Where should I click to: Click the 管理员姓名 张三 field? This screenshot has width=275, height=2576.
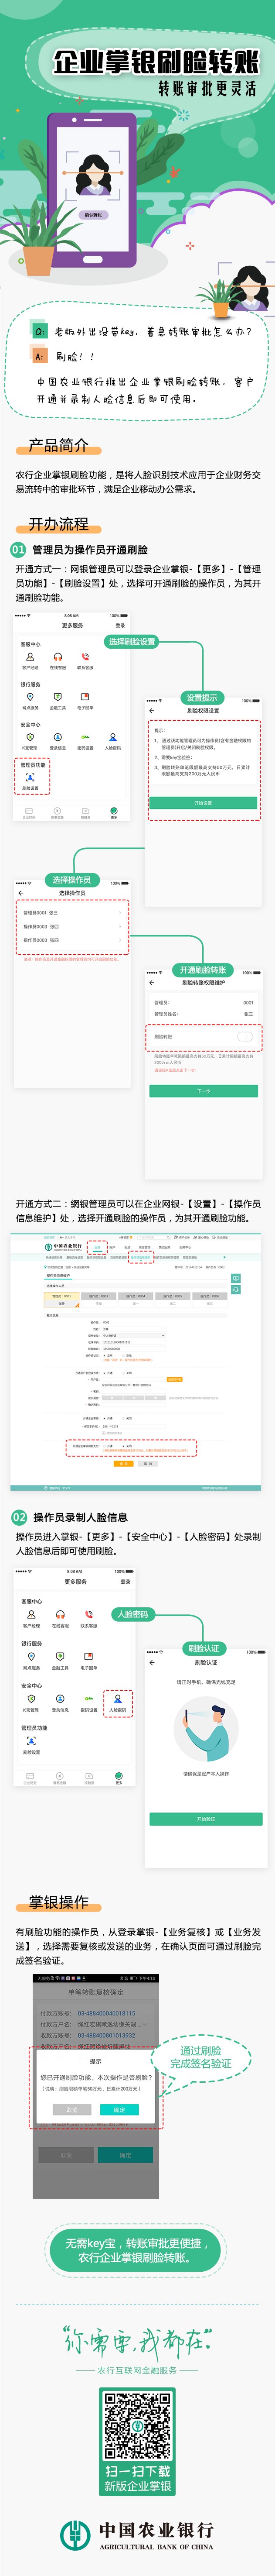tap(204, 1014)
